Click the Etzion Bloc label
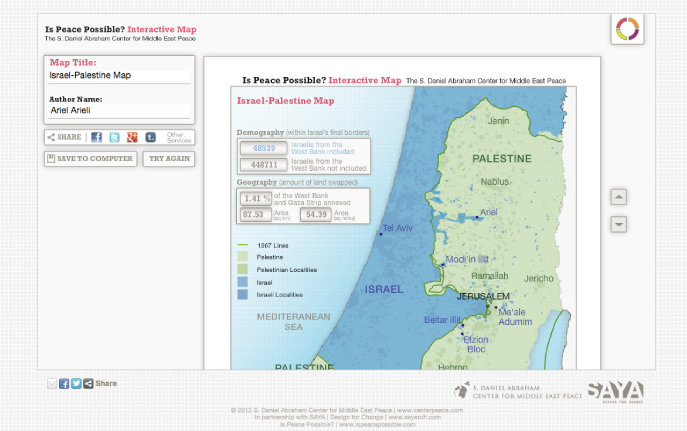Image resolution: width=687 pixels, height=431 pixels. tap(476, 344)
